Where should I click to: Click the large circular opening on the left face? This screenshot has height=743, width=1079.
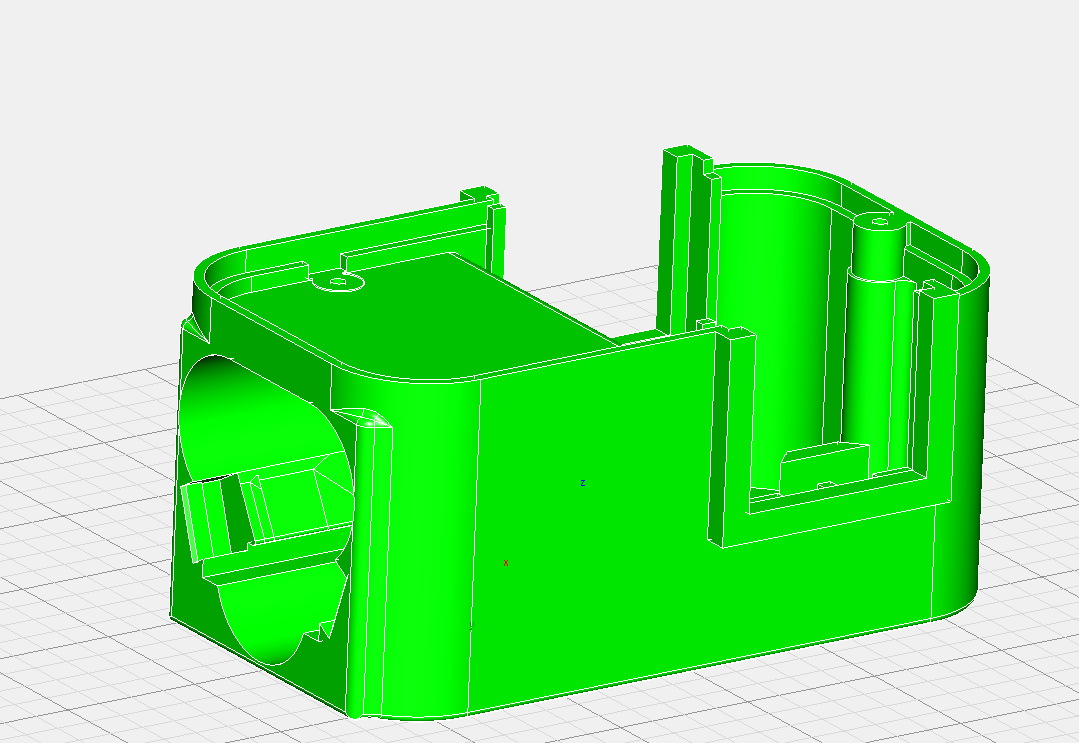(x=266, y=509)
